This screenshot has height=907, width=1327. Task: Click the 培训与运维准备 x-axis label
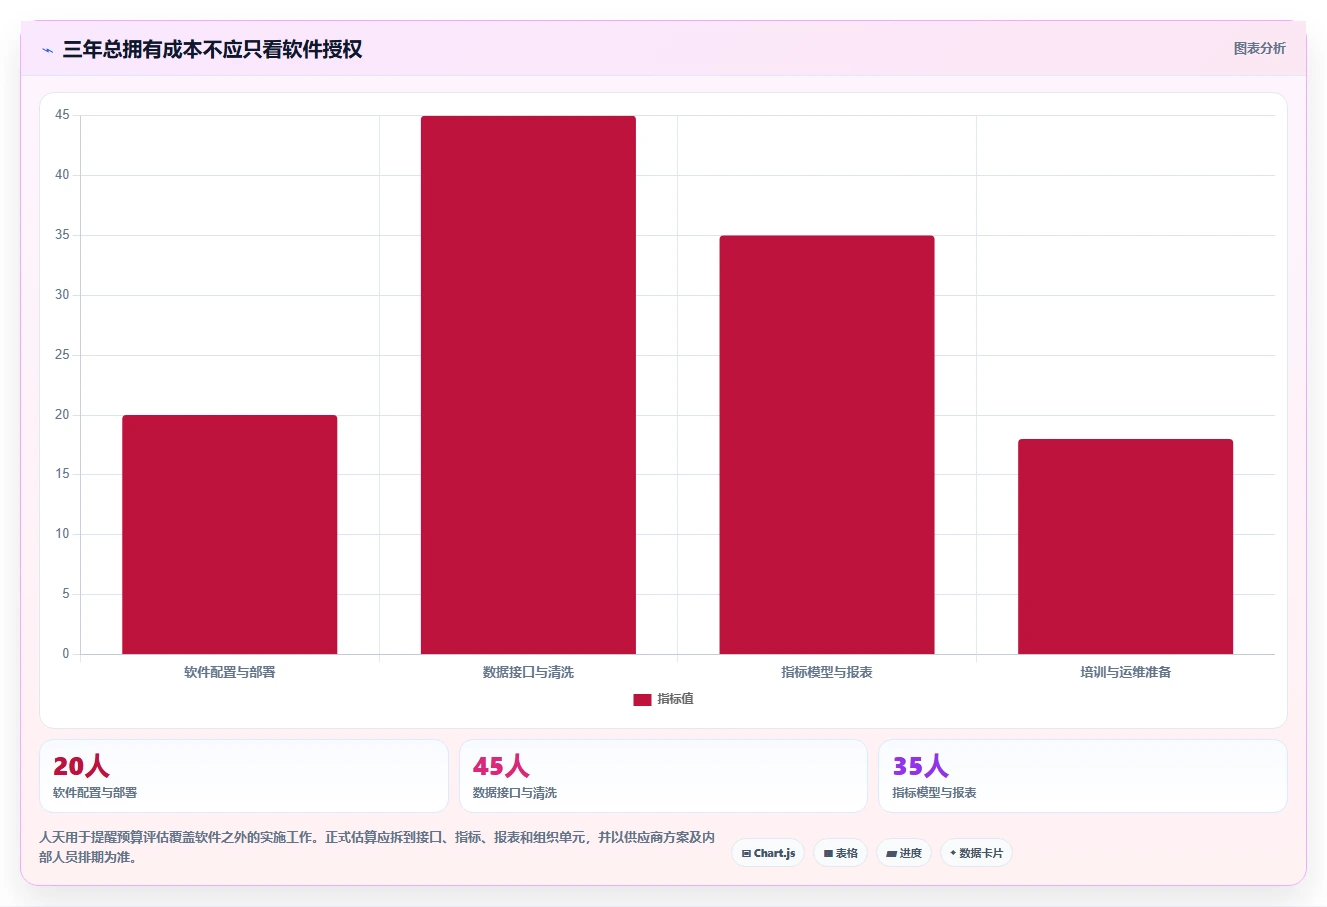point(1126,672)
